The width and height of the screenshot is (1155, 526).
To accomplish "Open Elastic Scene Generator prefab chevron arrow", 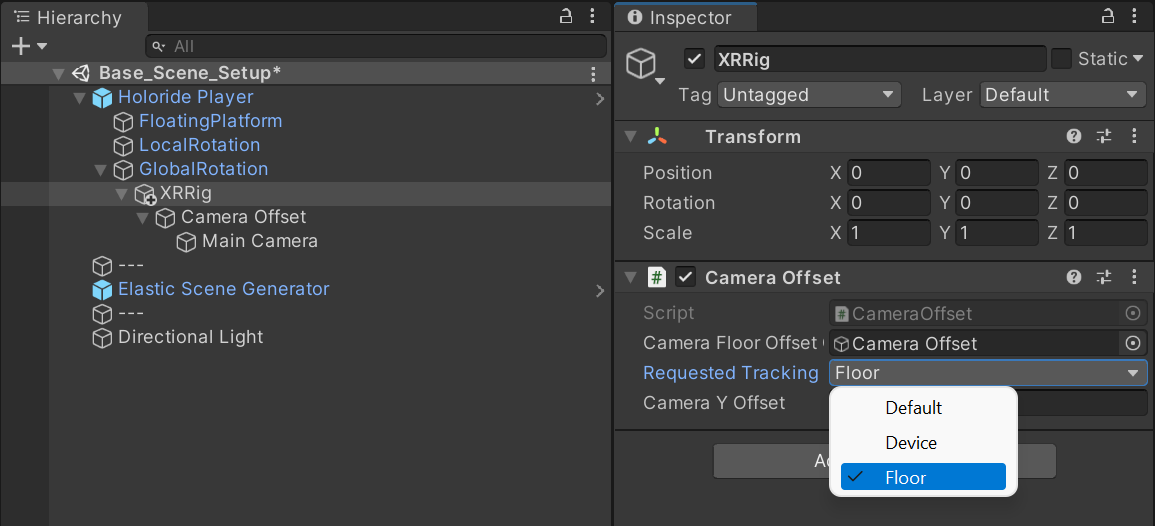I will (600, 291).
